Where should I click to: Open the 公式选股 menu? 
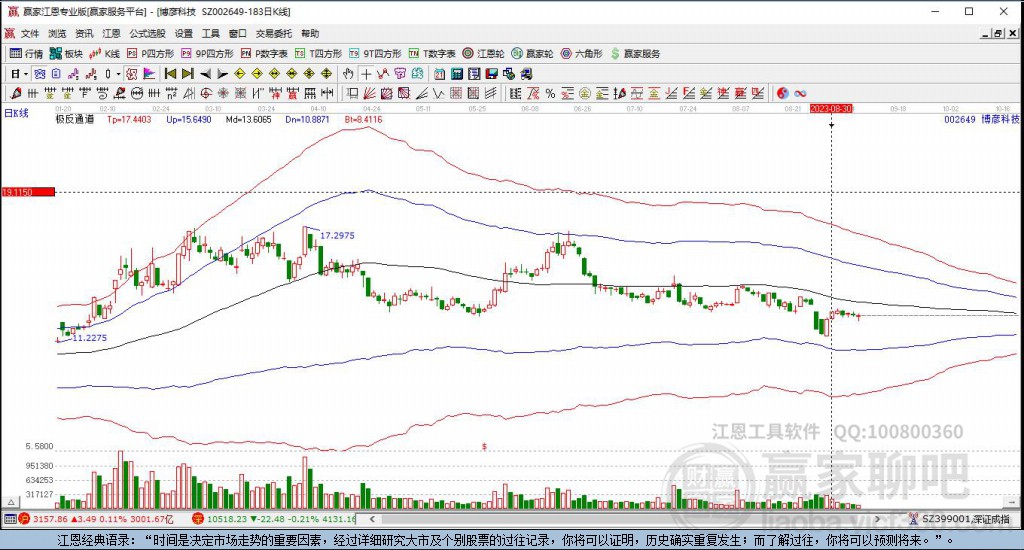click(148, 33)
